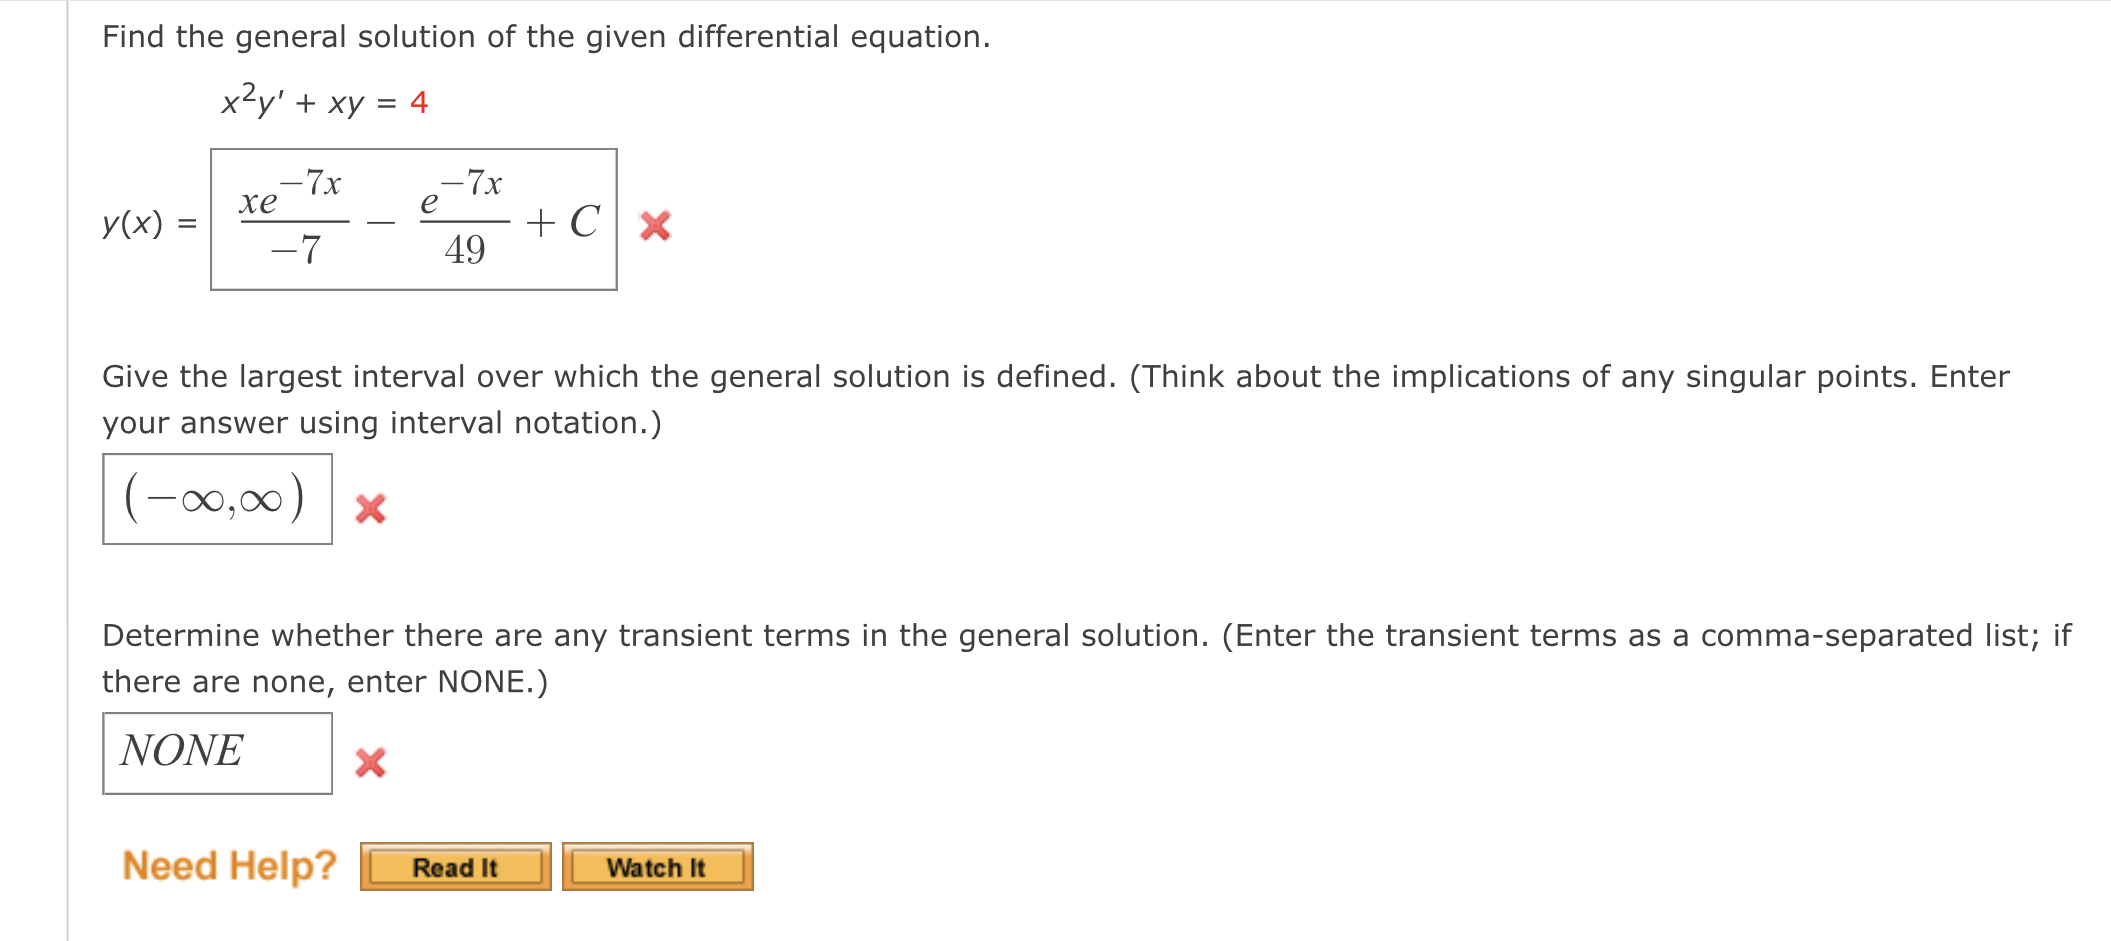Click the differential equation x²y' + xy = 4
The image size is (2111, 941).
[320, 100]
